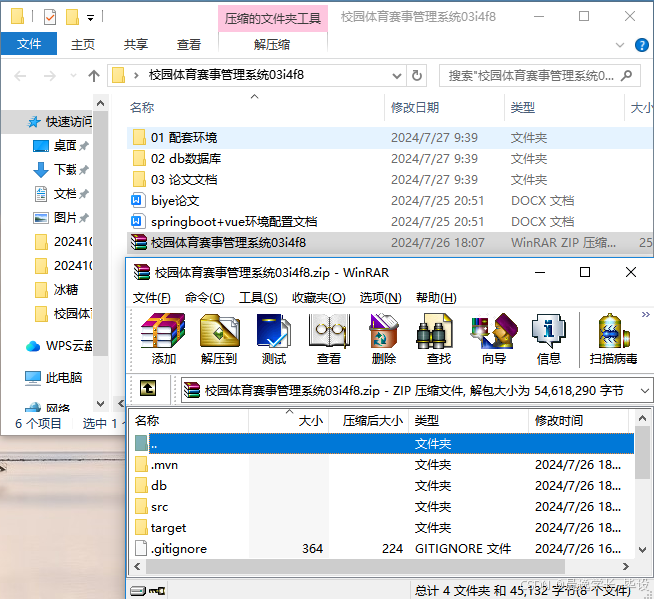Open Explorer 文件 tab

pos(29,44)
